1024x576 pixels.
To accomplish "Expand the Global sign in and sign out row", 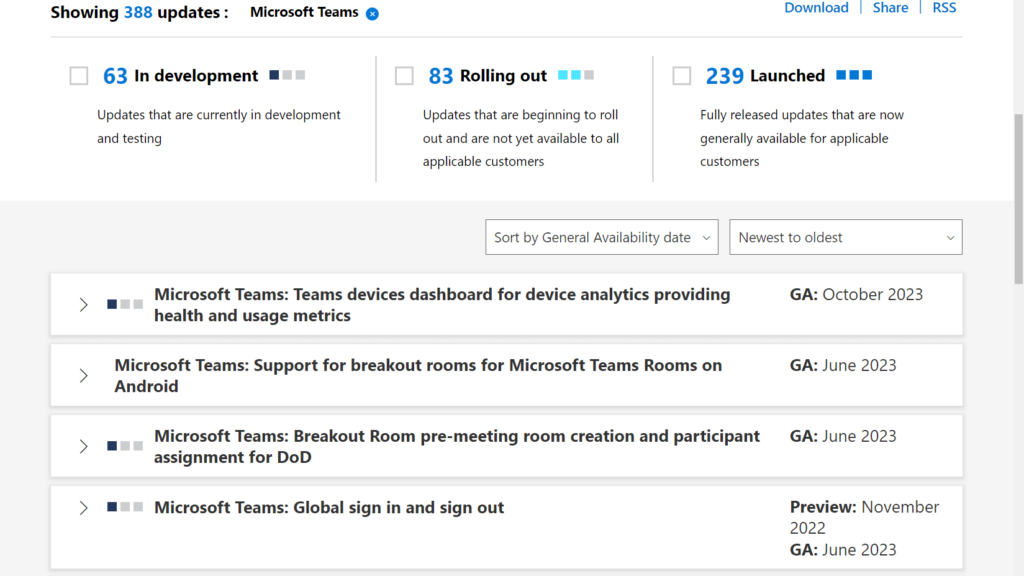I will click(x=84, y=507).
